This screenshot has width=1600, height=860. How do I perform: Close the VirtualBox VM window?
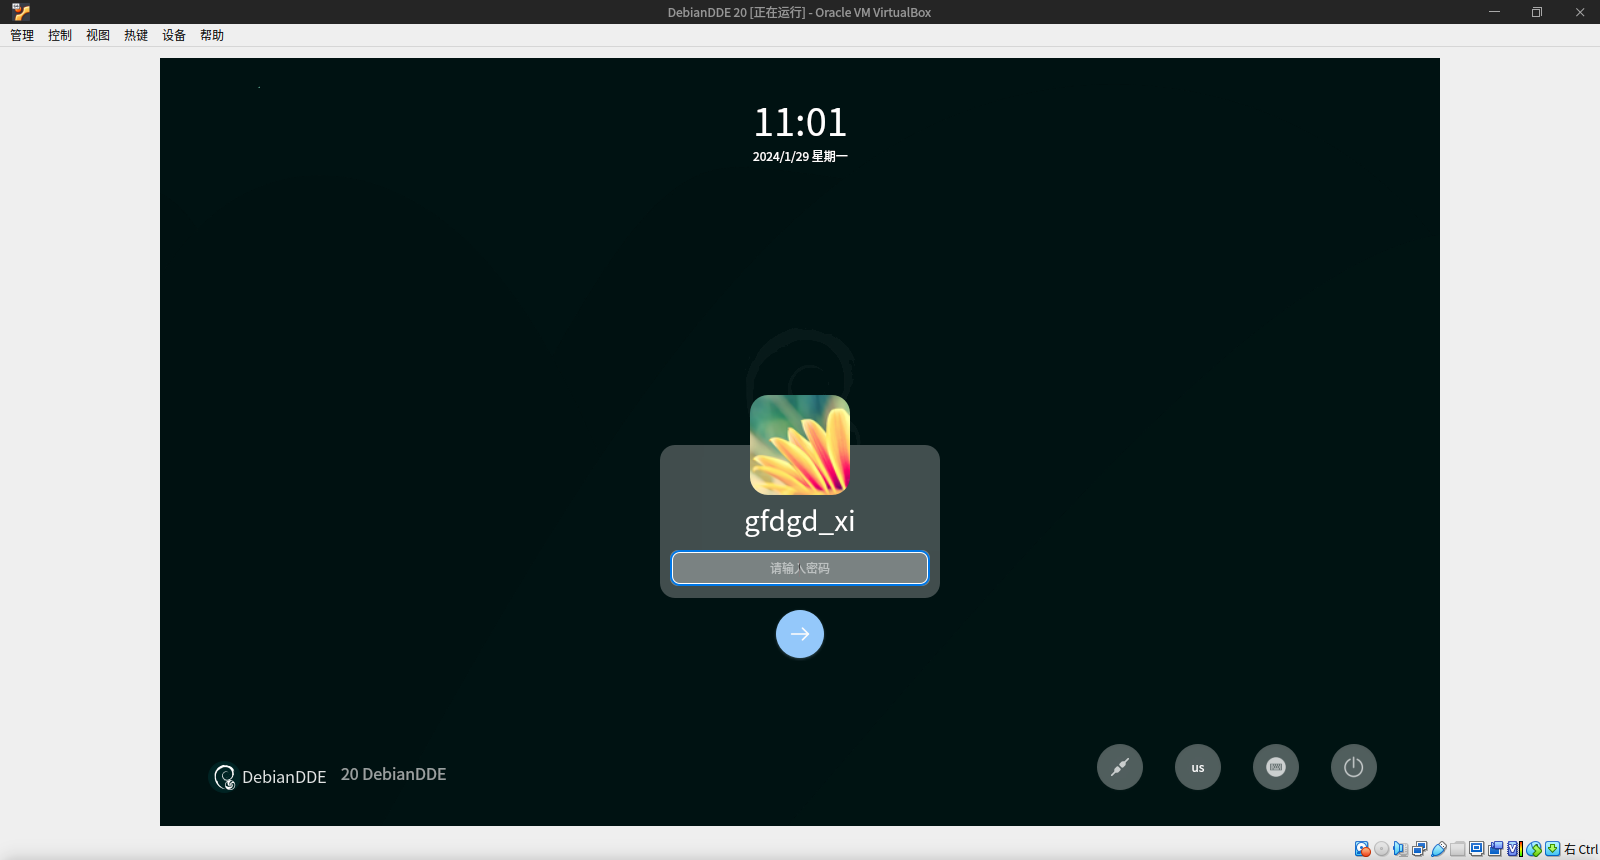(1580, 12)
